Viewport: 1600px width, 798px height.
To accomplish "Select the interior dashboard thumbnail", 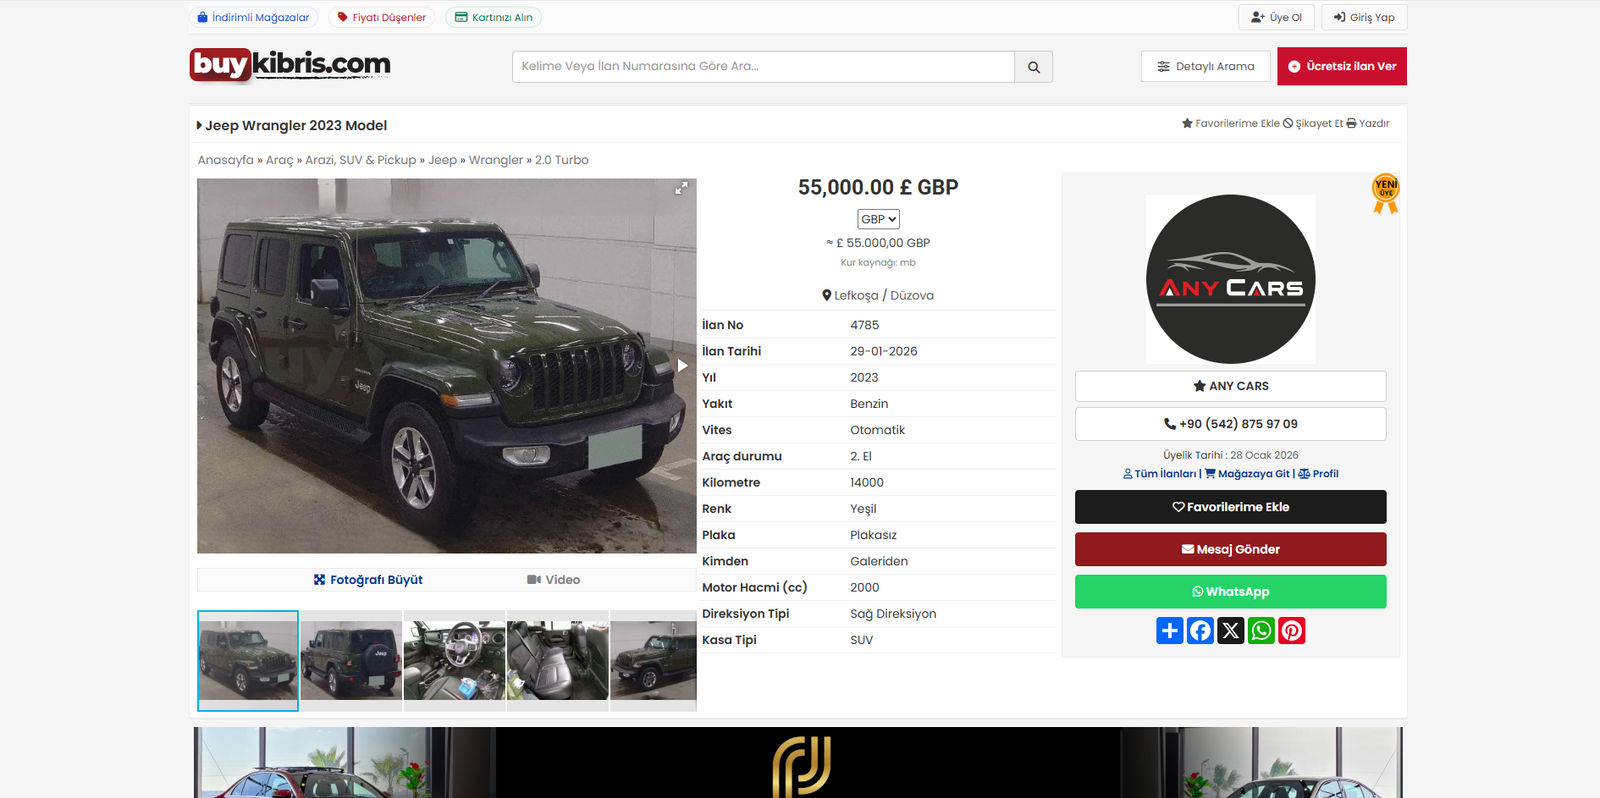I will 455,661.
